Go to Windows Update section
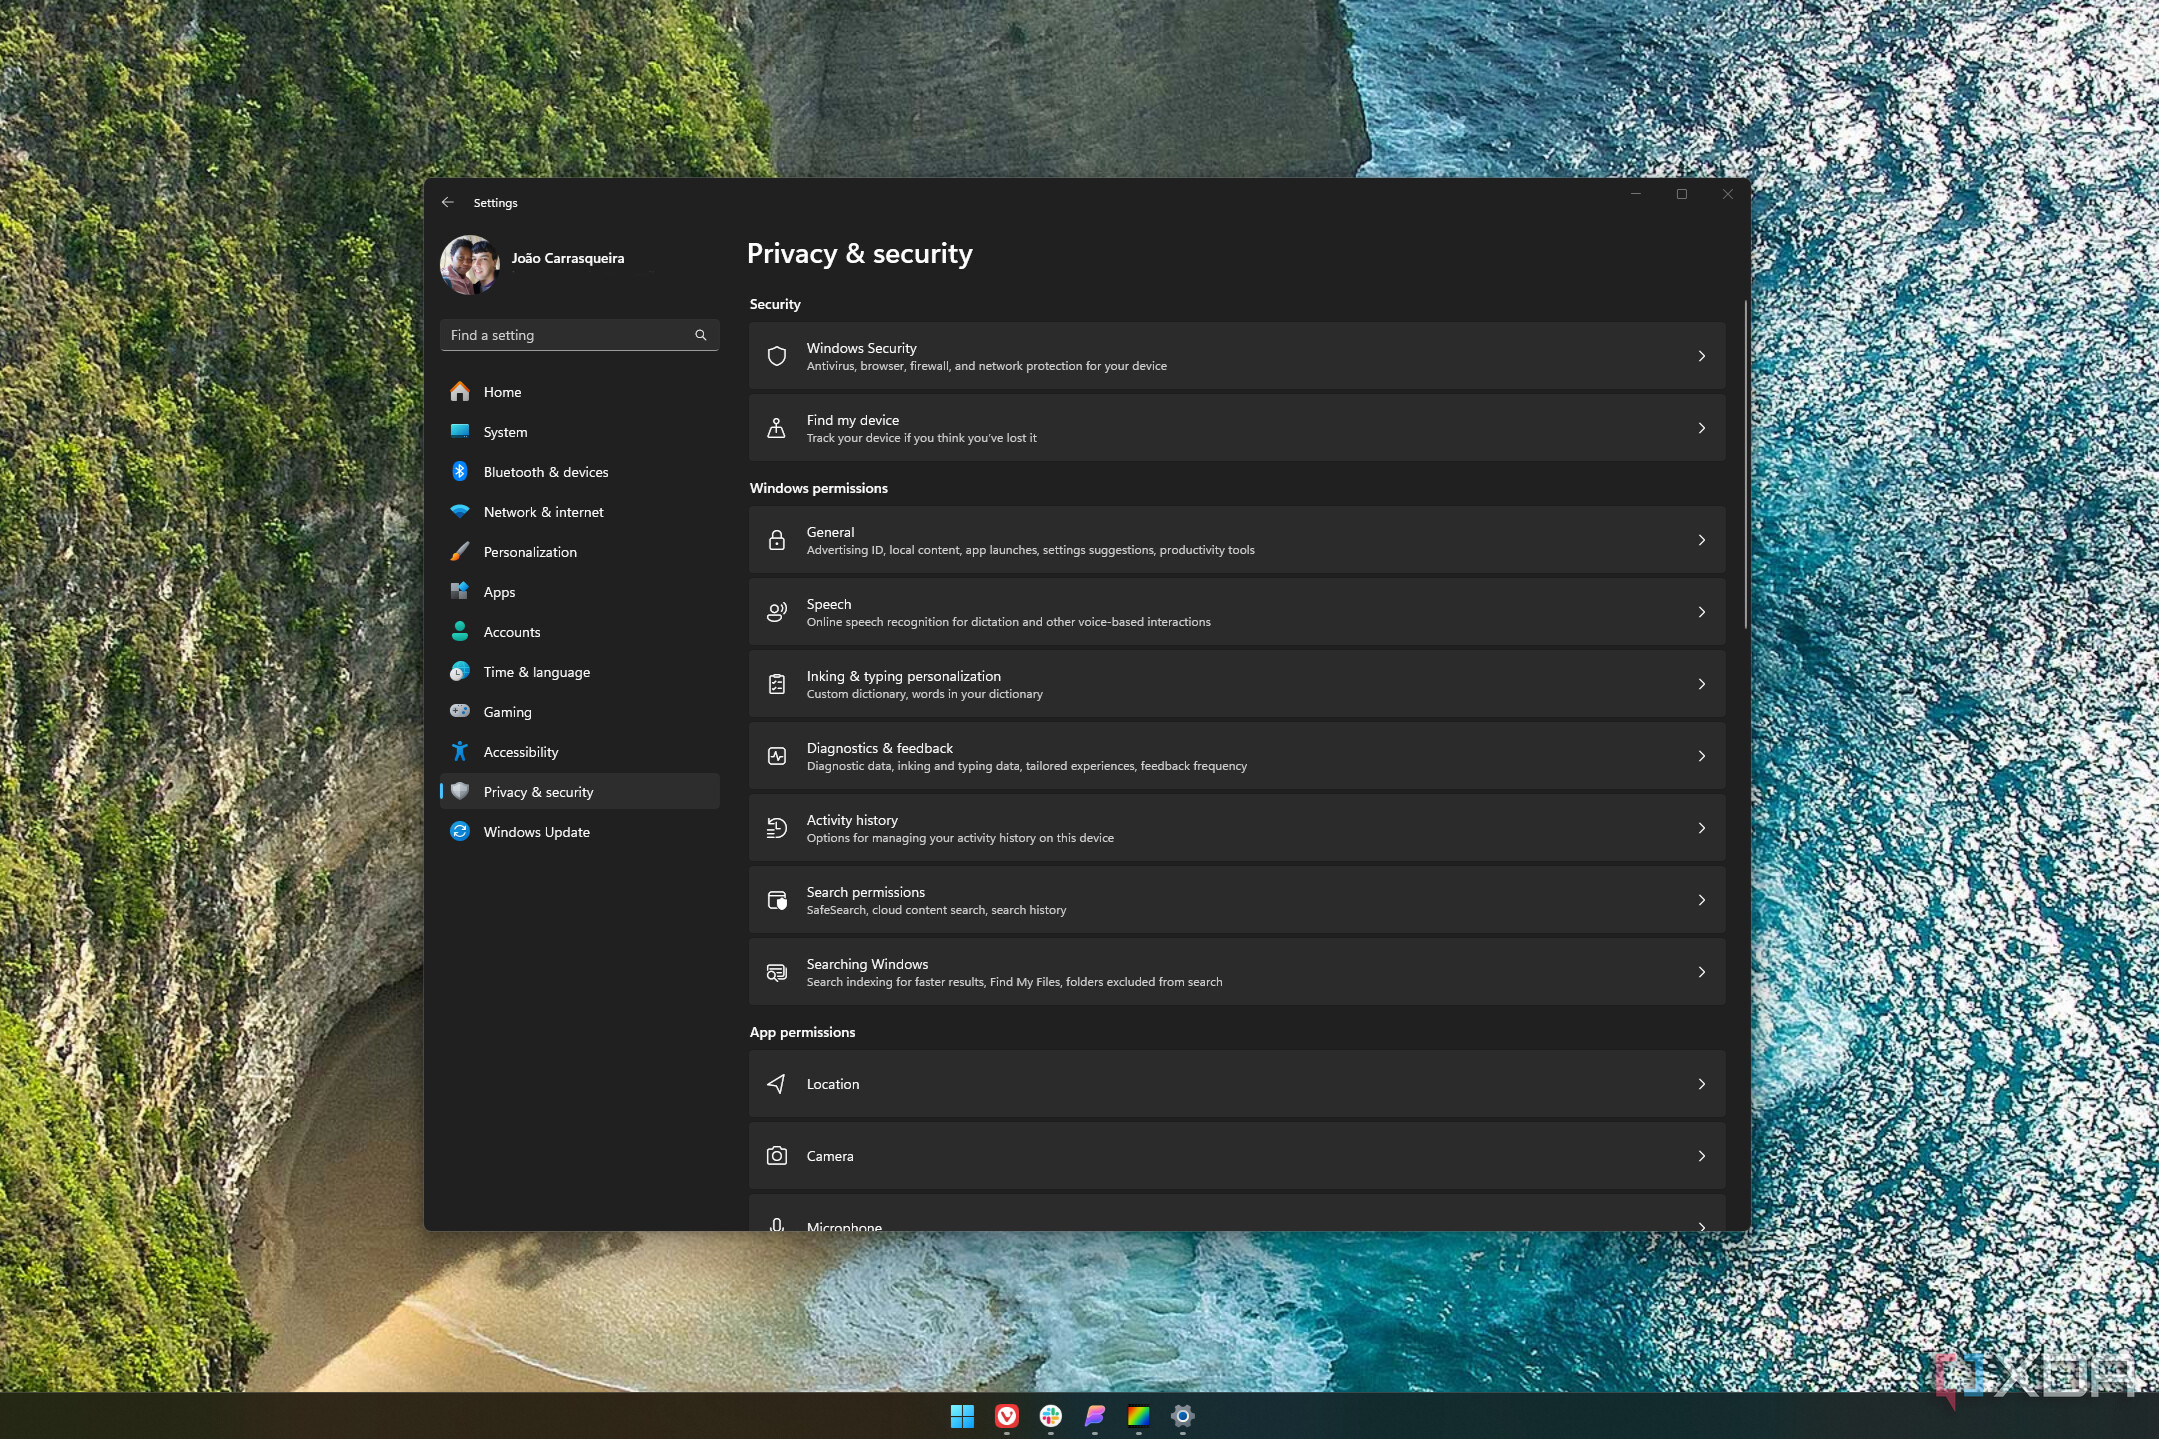Image resolution: width=2159 pixels, height=1439 pixels. point(536,832)
